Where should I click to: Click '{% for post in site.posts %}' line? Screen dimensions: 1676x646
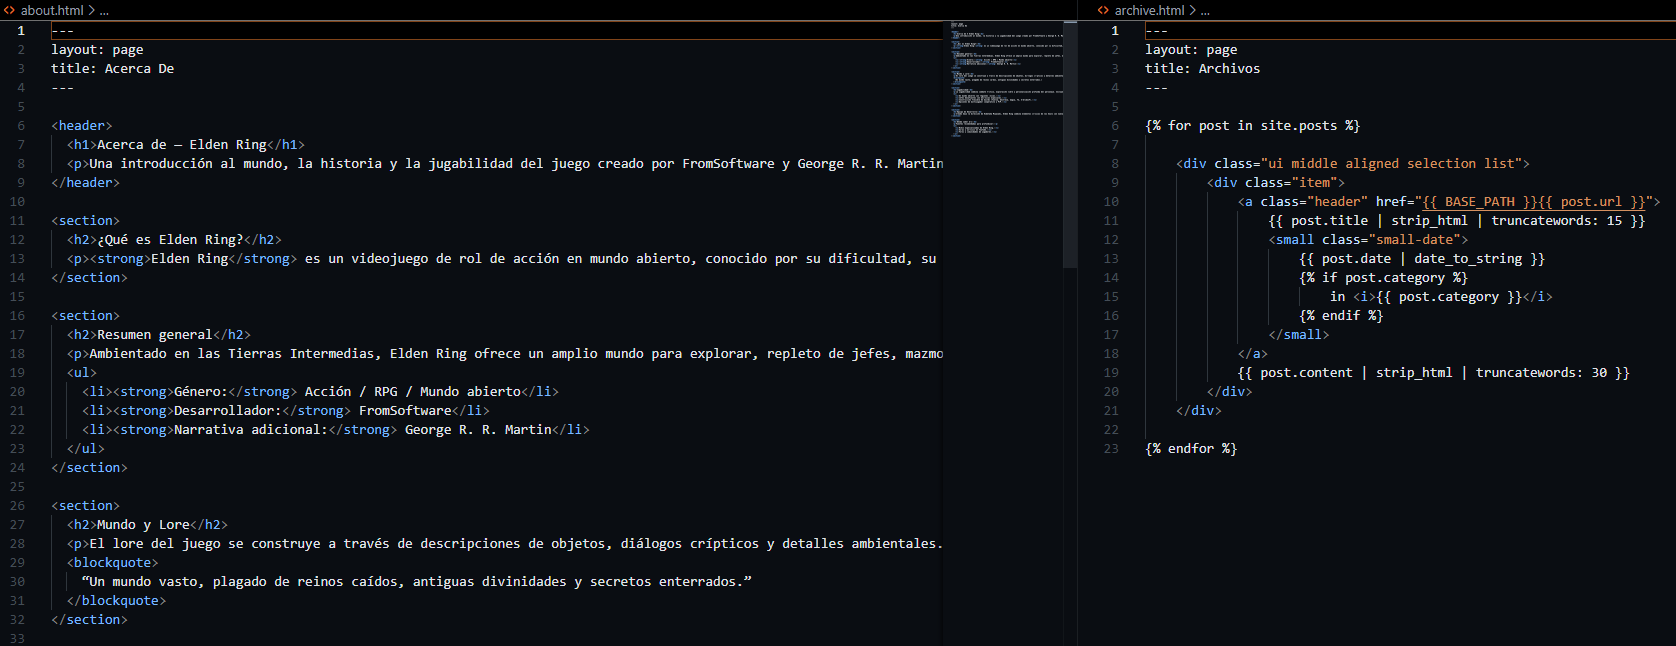click(1253, 126)
